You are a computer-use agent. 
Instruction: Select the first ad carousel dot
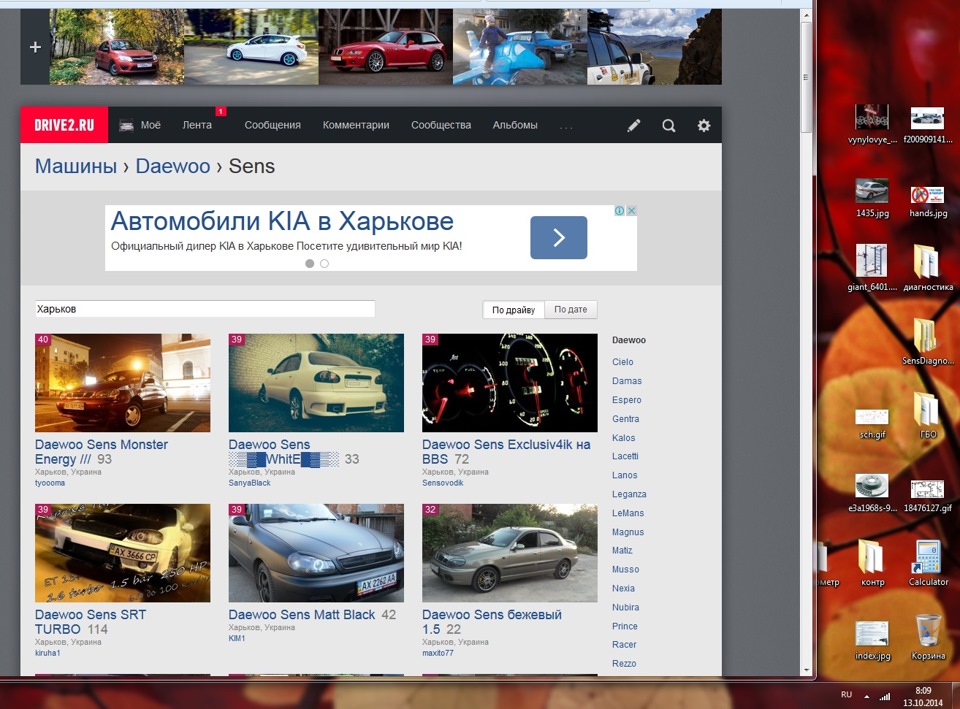pos(310,263)
